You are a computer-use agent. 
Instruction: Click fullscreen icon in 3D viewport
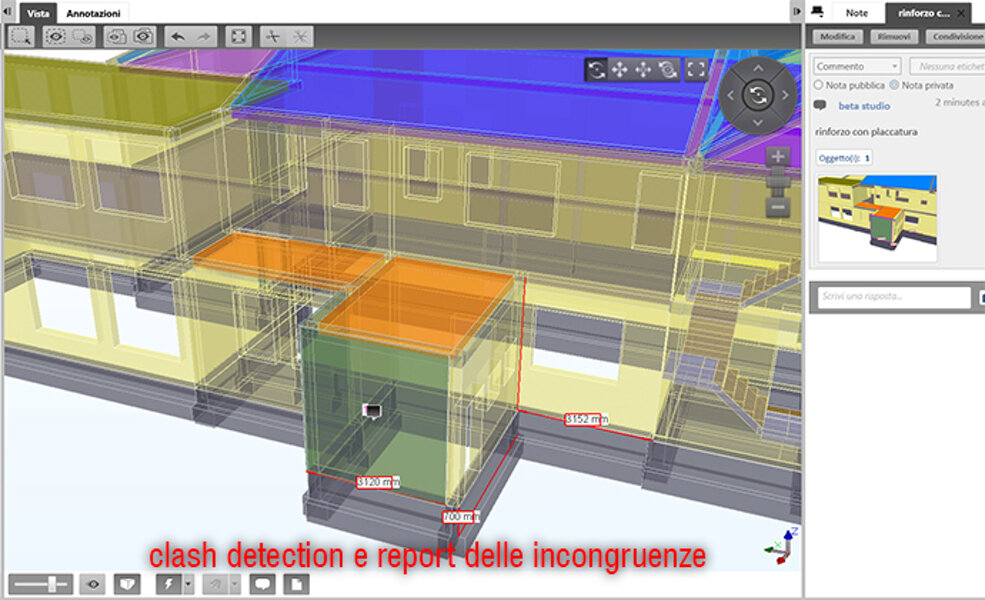(x=696, y=69)
